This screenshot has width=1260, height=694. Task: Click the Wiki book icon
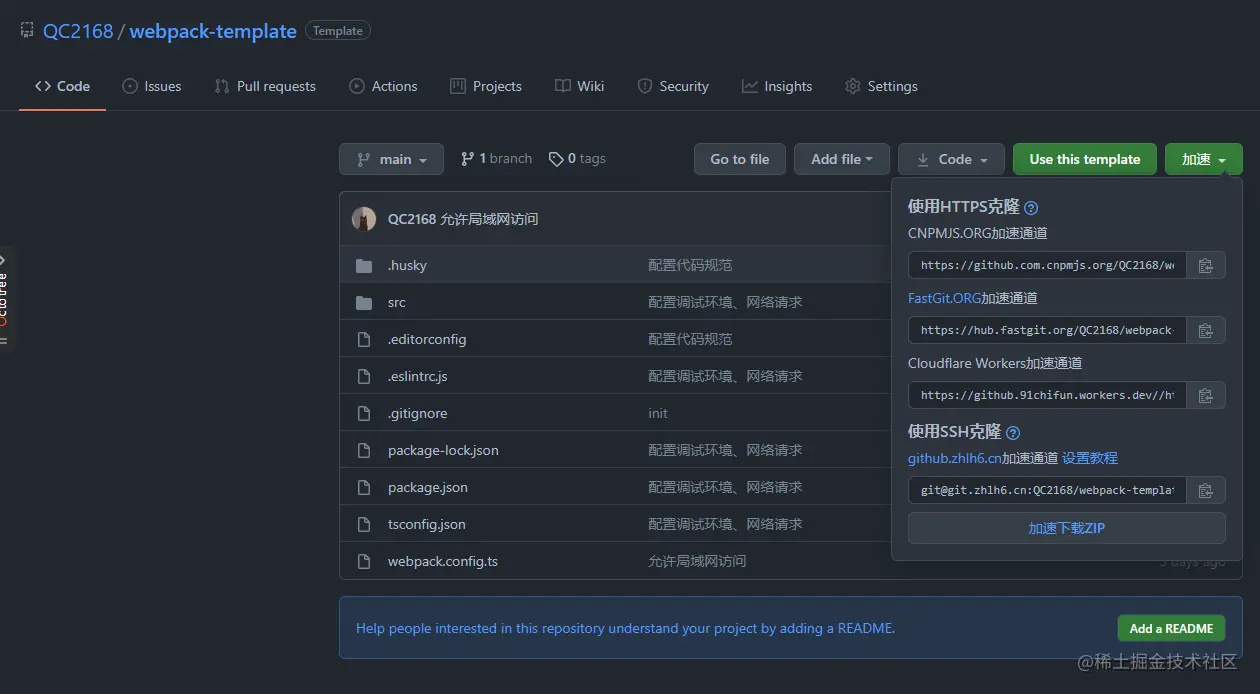click(563, 86)
